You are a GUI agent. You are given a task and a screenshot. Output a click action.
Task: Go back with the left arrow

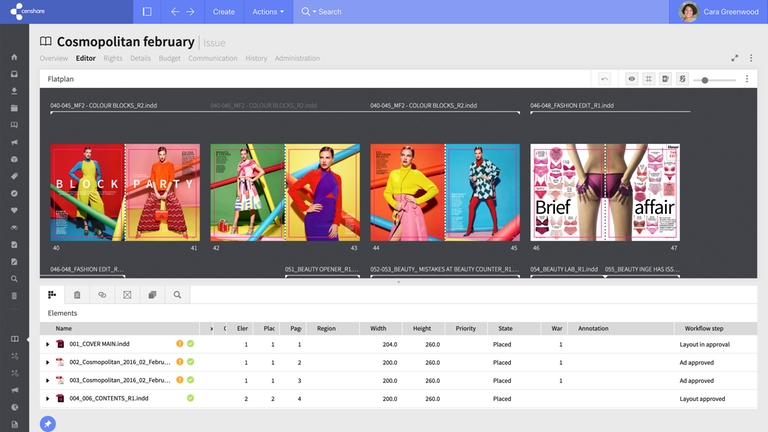pyautogui.click(x=175, y=11)
